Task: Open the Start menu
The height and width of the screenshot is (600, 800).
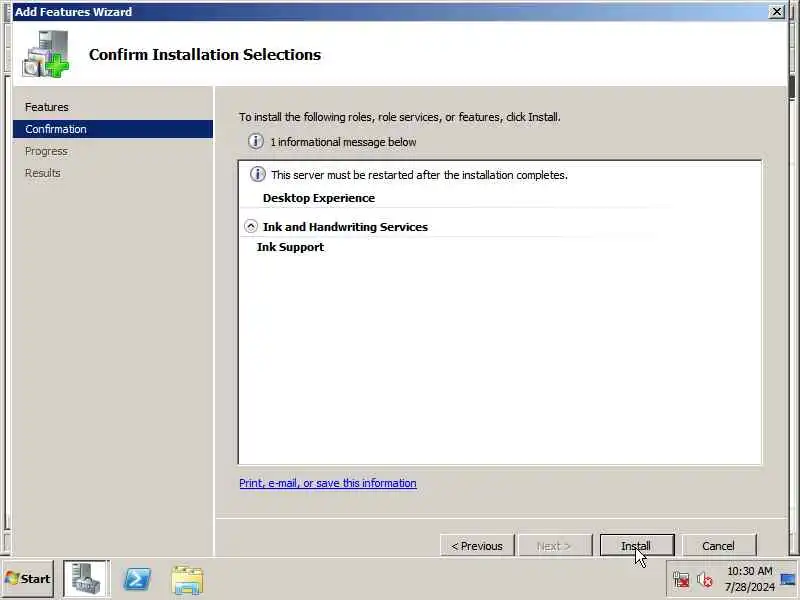Action: click(28, 579)
